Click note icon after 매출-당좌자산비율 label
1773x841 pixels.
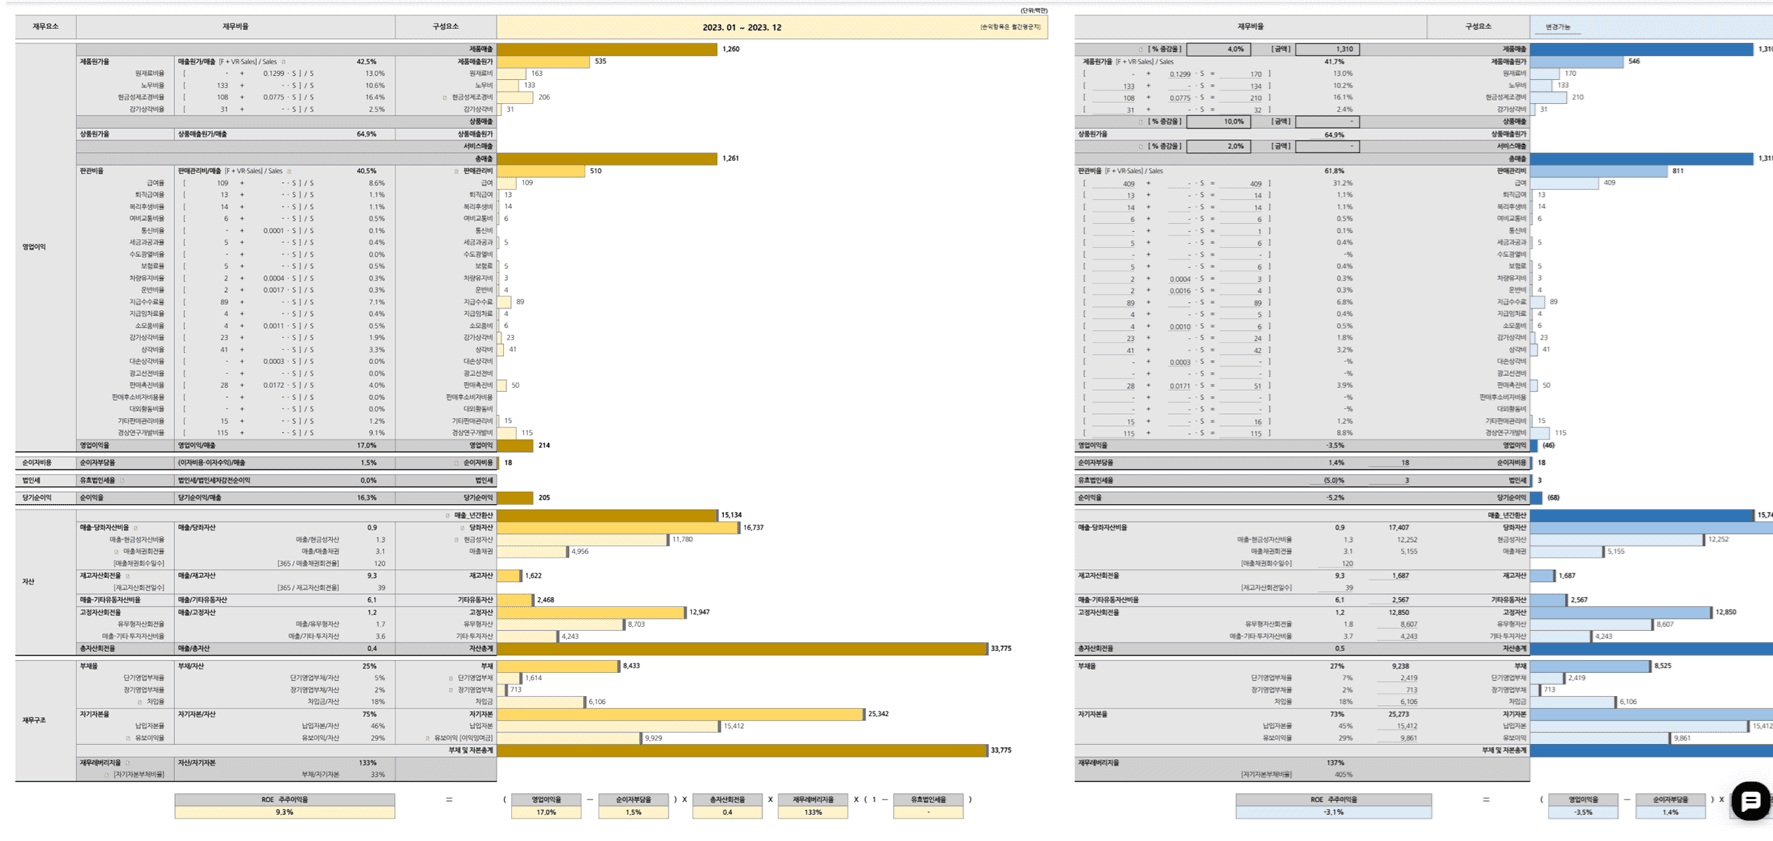(135, 528)
